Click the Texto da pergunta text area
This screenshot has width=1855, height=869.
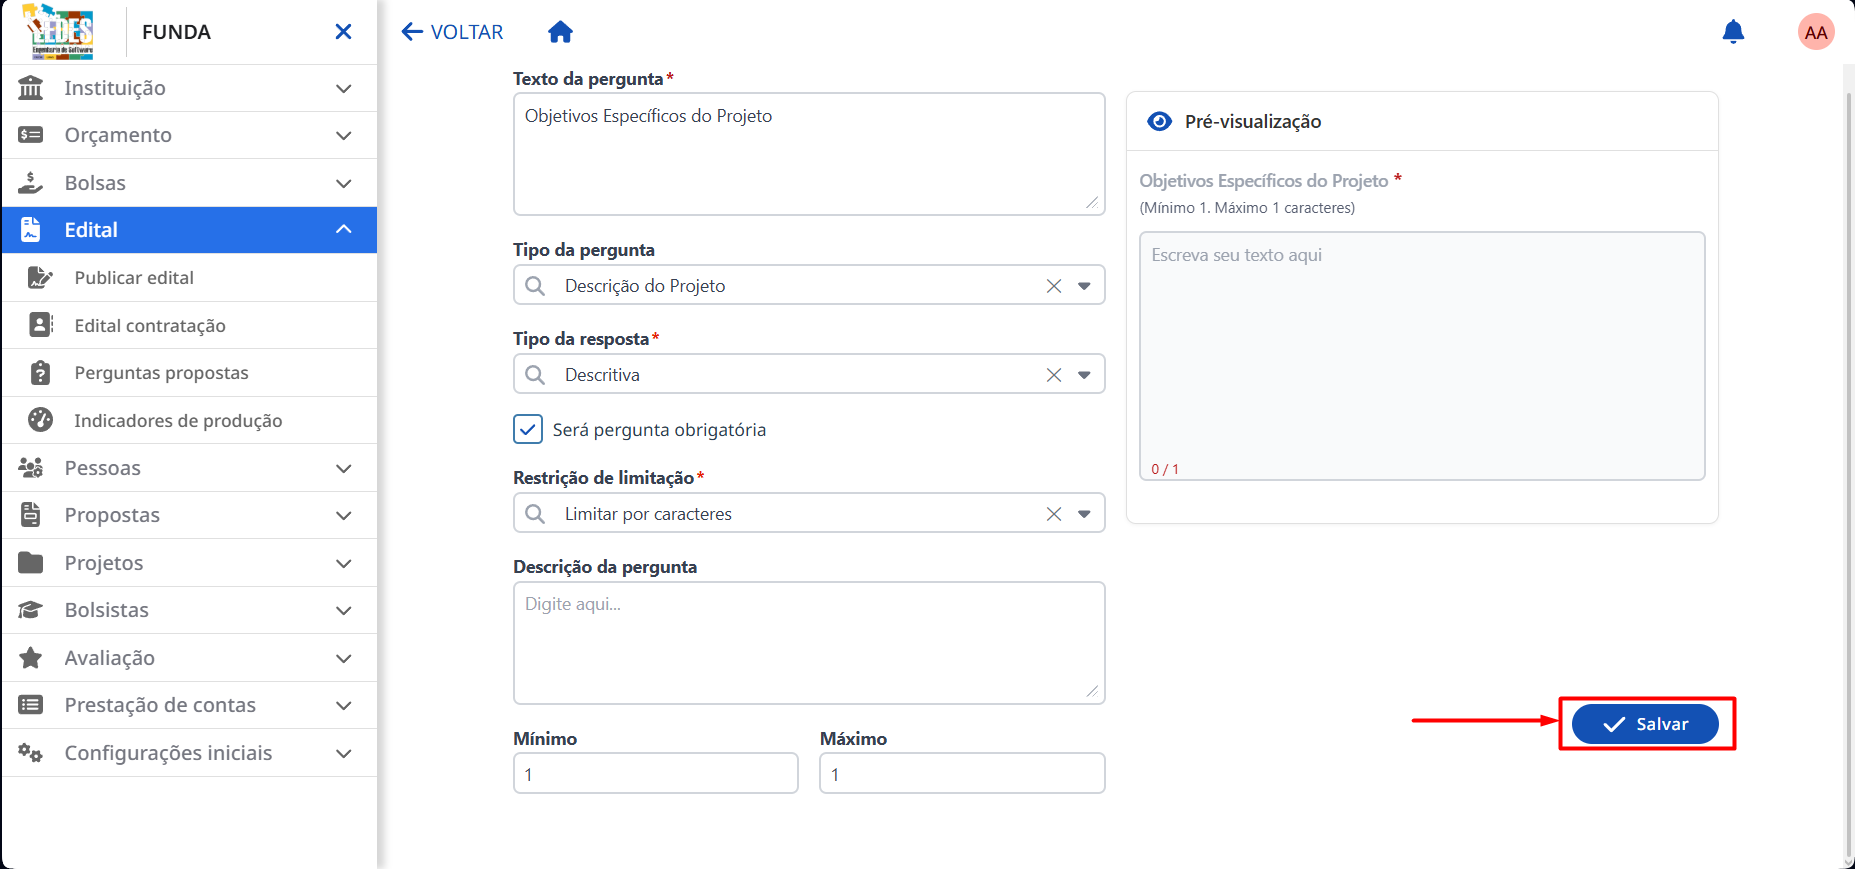pyautogui.click(x=809, y=154)
